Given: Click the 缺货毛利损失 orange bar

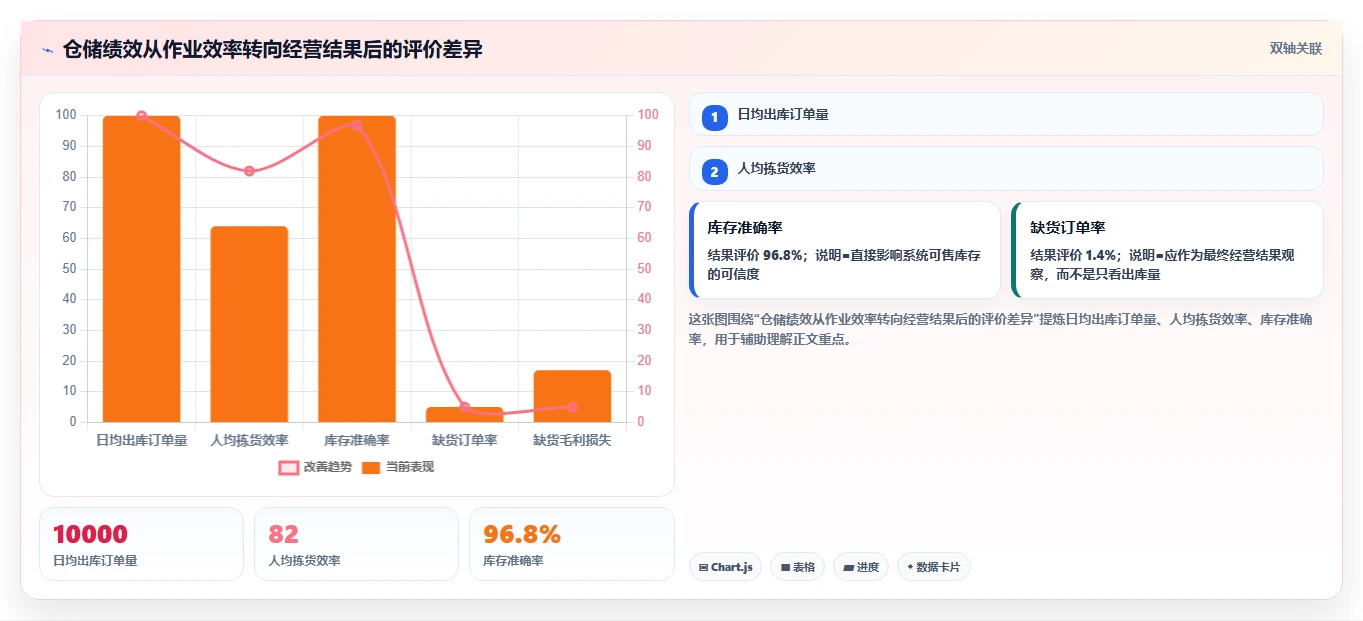Looking at the screenshot, I should point(572,396).
